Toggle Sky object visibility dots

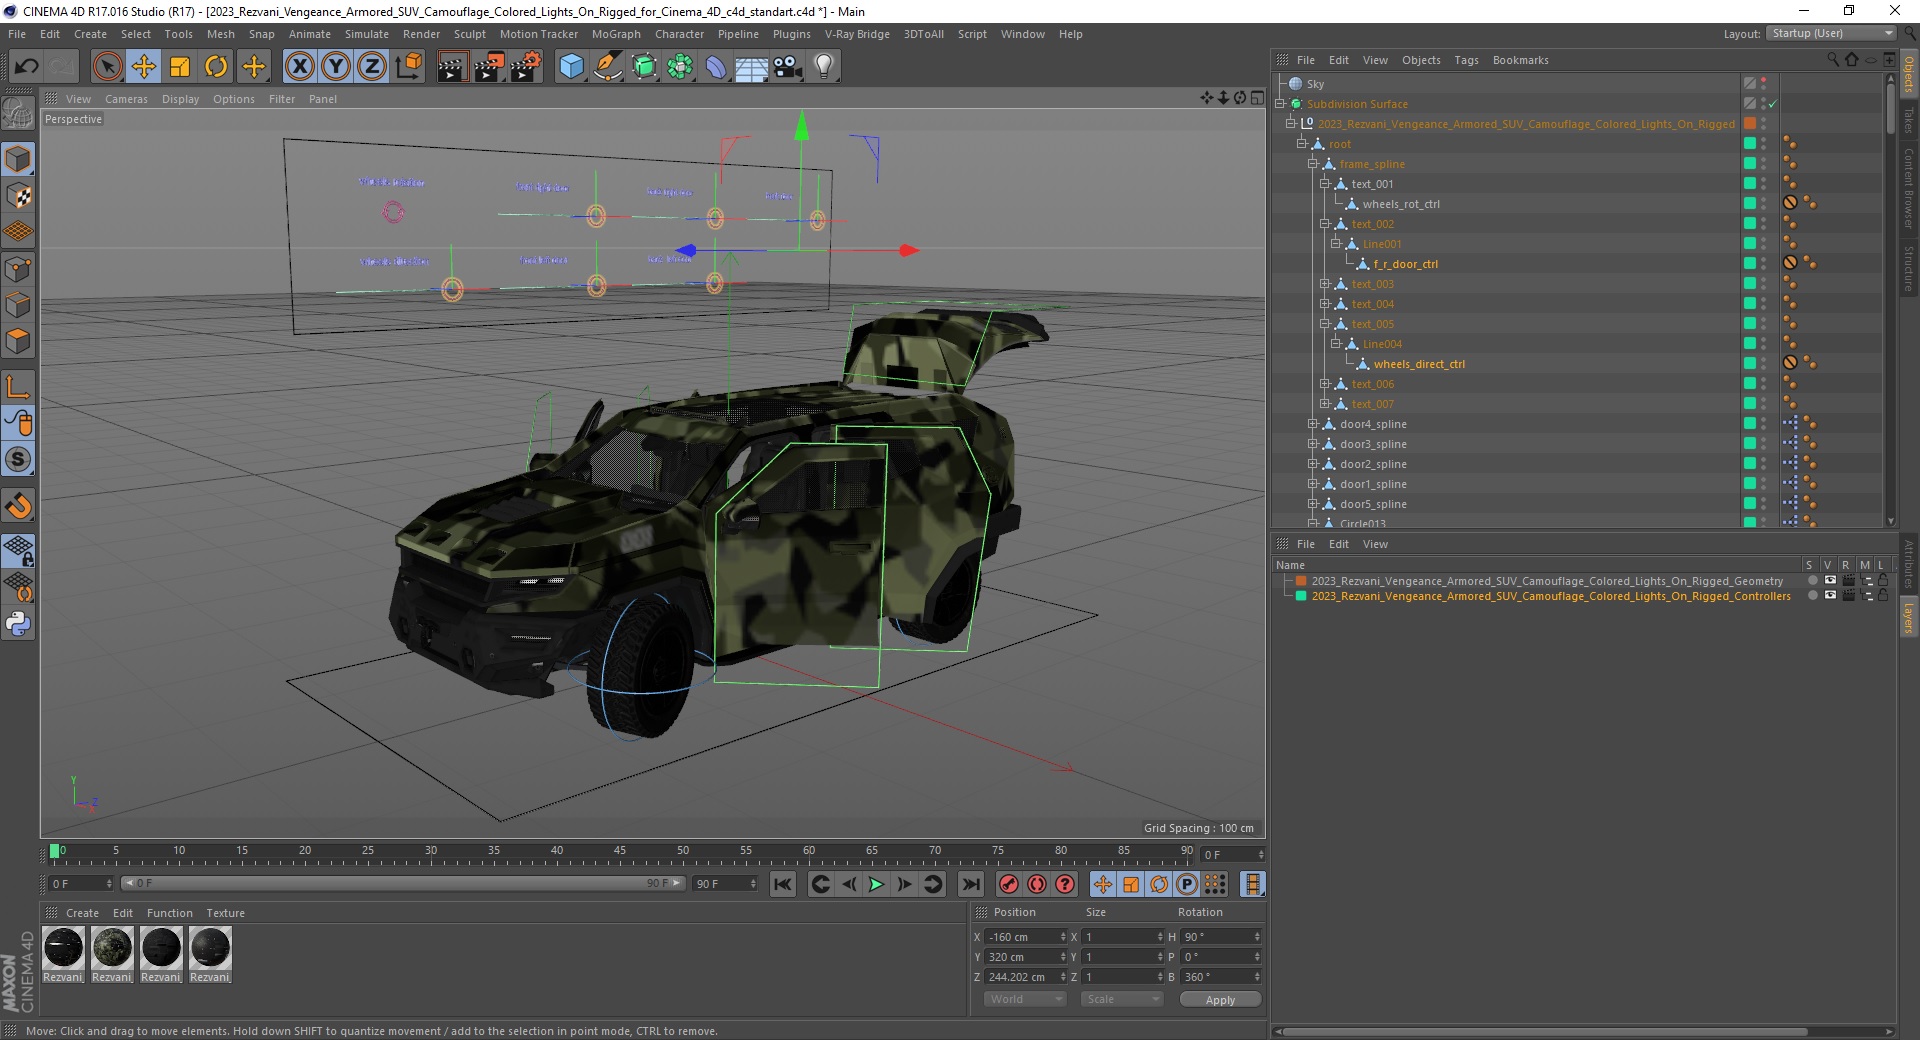pos(1764,84)
